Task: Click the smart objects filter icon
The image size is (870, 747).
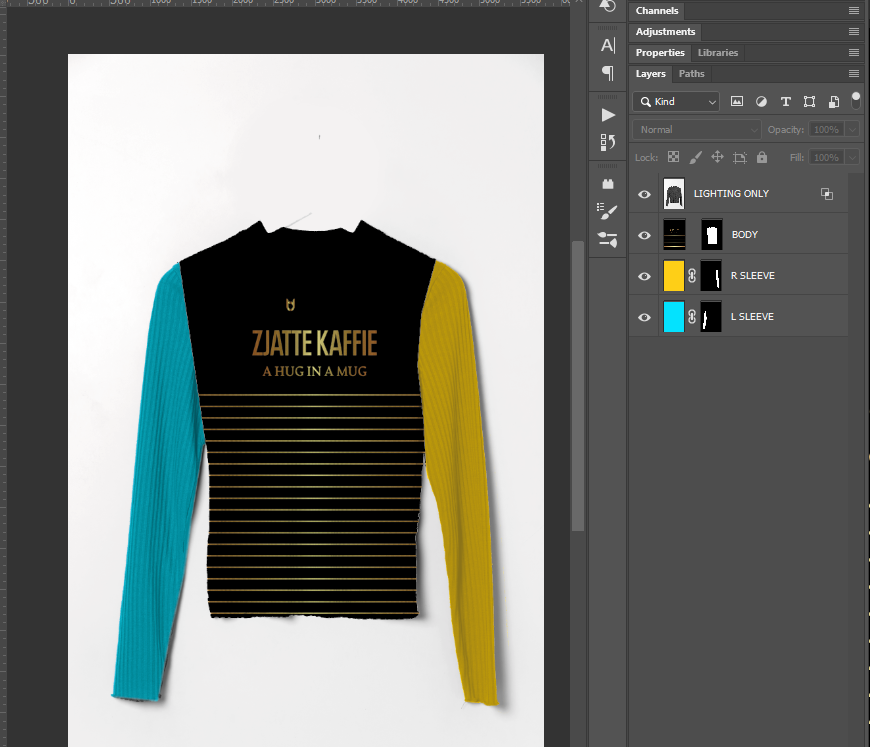Action: pos(833,101)
